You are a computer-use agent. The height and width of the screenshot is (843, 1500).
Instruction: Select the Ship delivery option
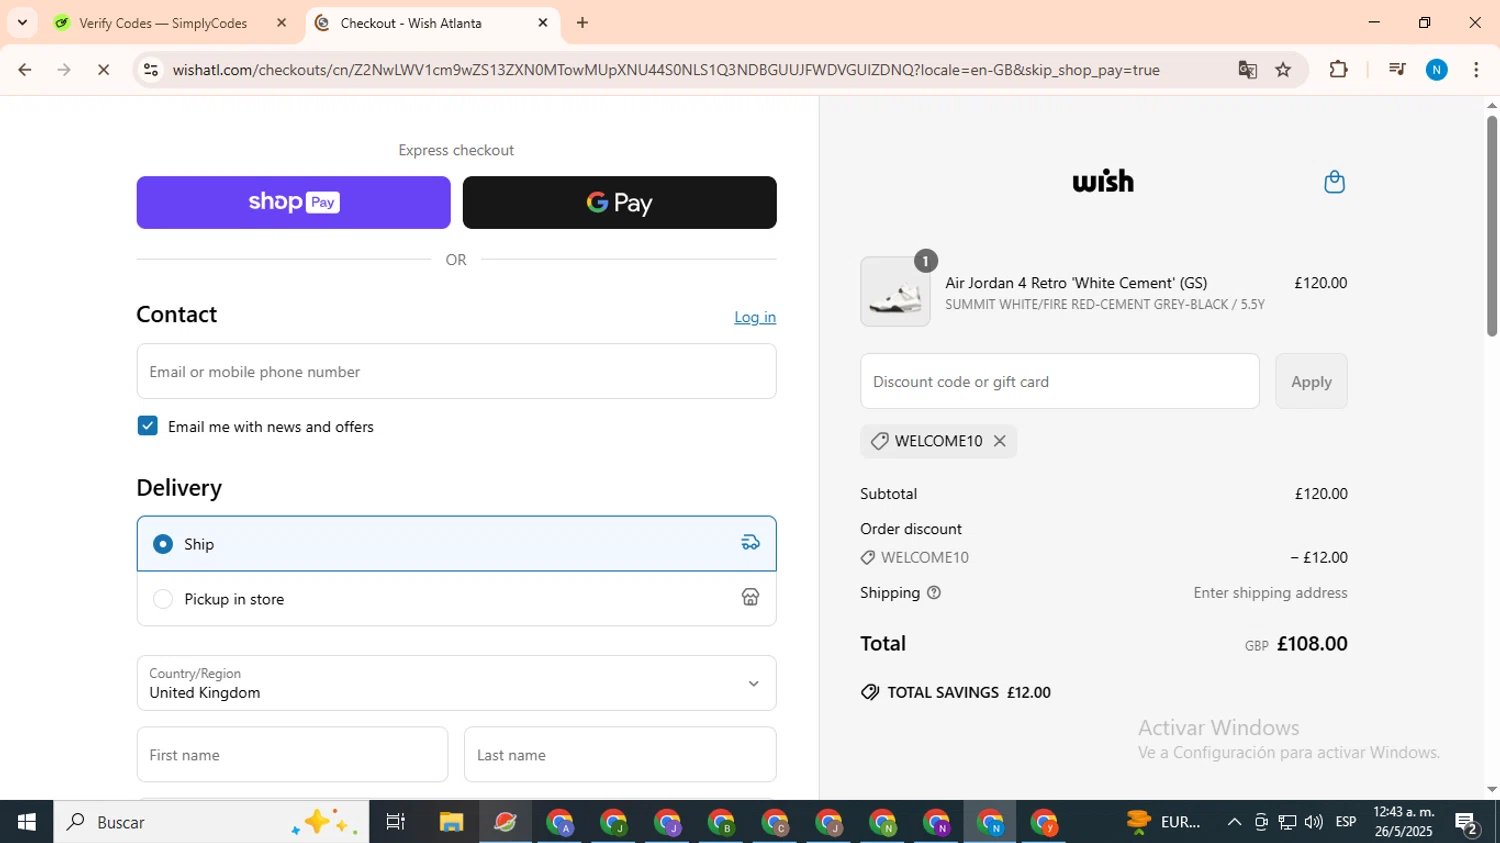coord(456,544)
